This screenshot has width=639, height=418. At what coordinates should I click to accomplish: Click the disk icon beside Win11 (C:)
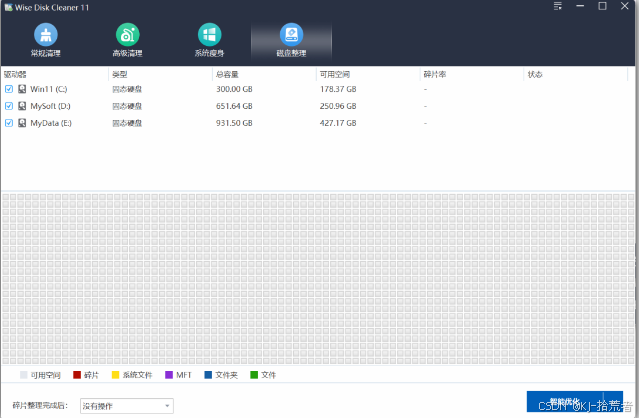point(22,89)
